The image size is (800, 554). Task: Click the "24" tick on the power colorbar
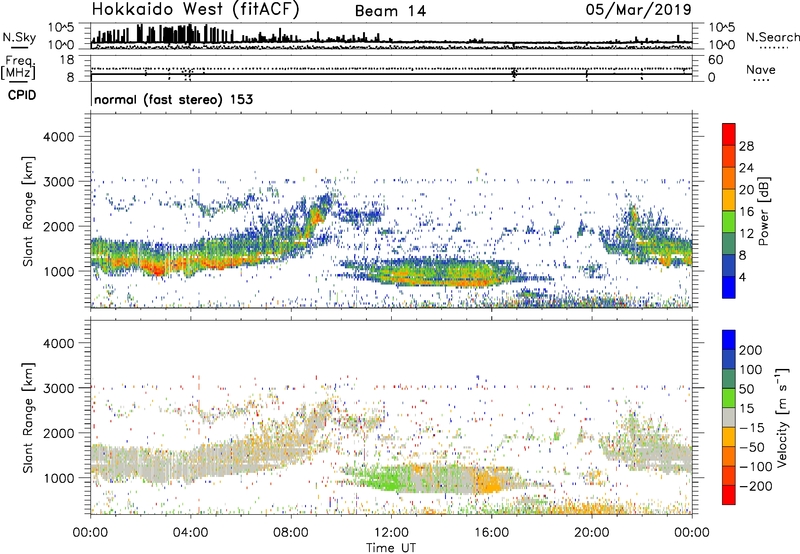[746, 168]
